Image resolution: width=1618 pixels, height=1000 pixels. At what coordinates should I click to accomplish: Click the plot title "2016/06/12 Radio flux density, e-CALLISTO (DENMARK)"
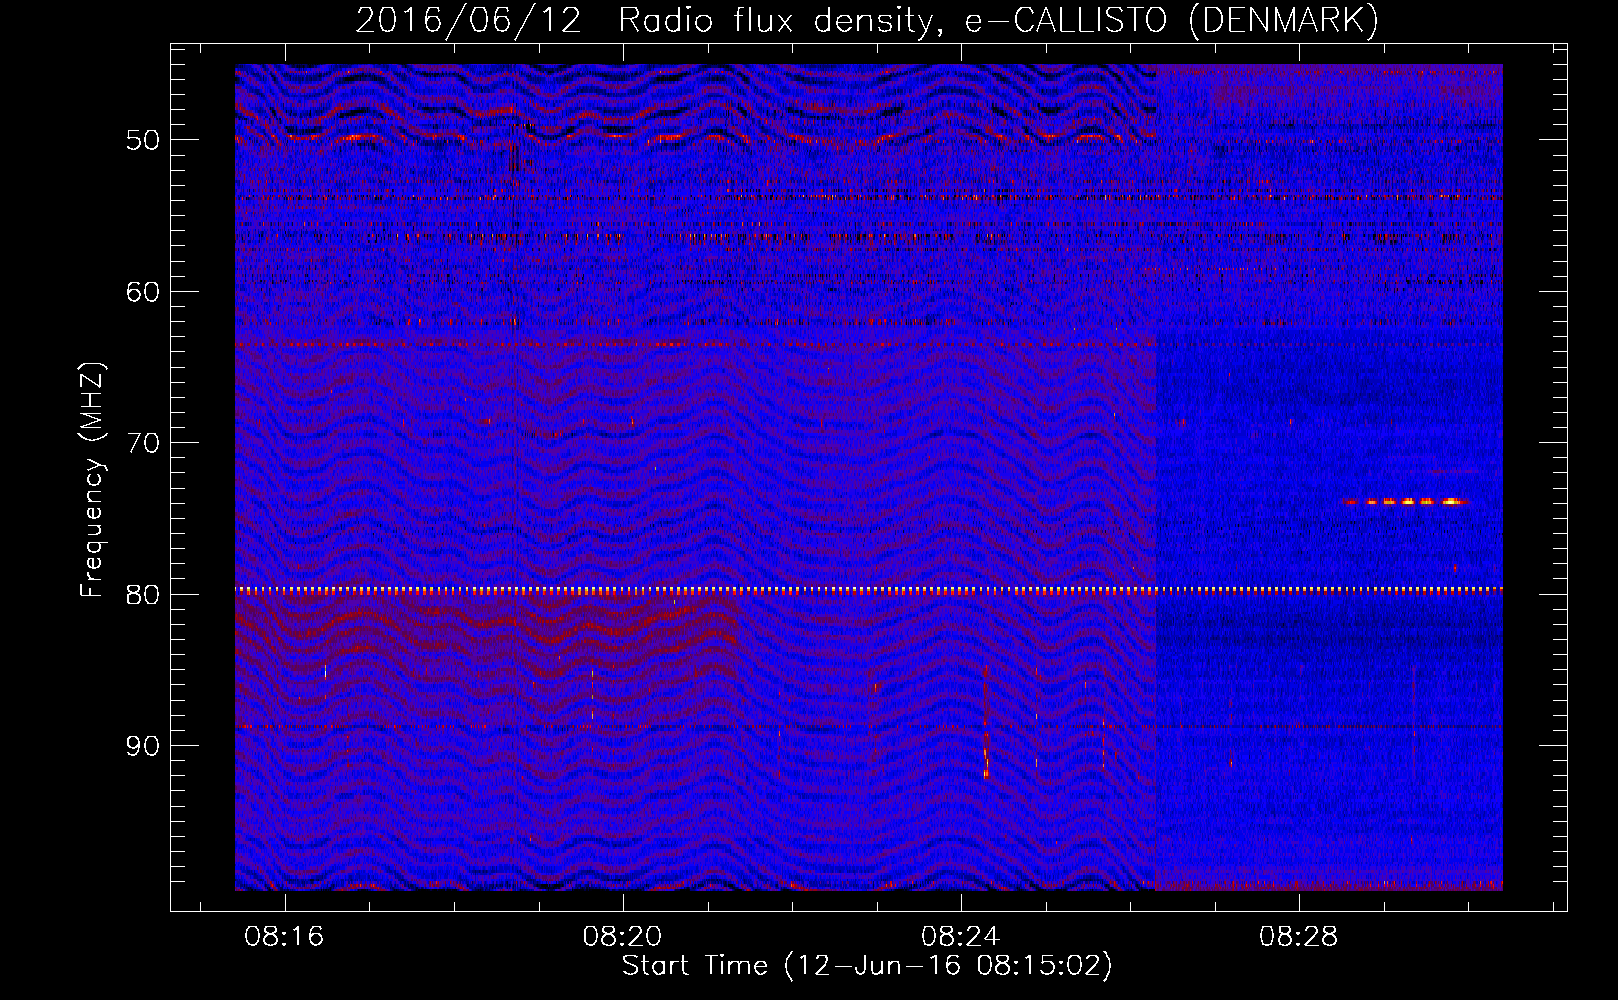point(867,20)
